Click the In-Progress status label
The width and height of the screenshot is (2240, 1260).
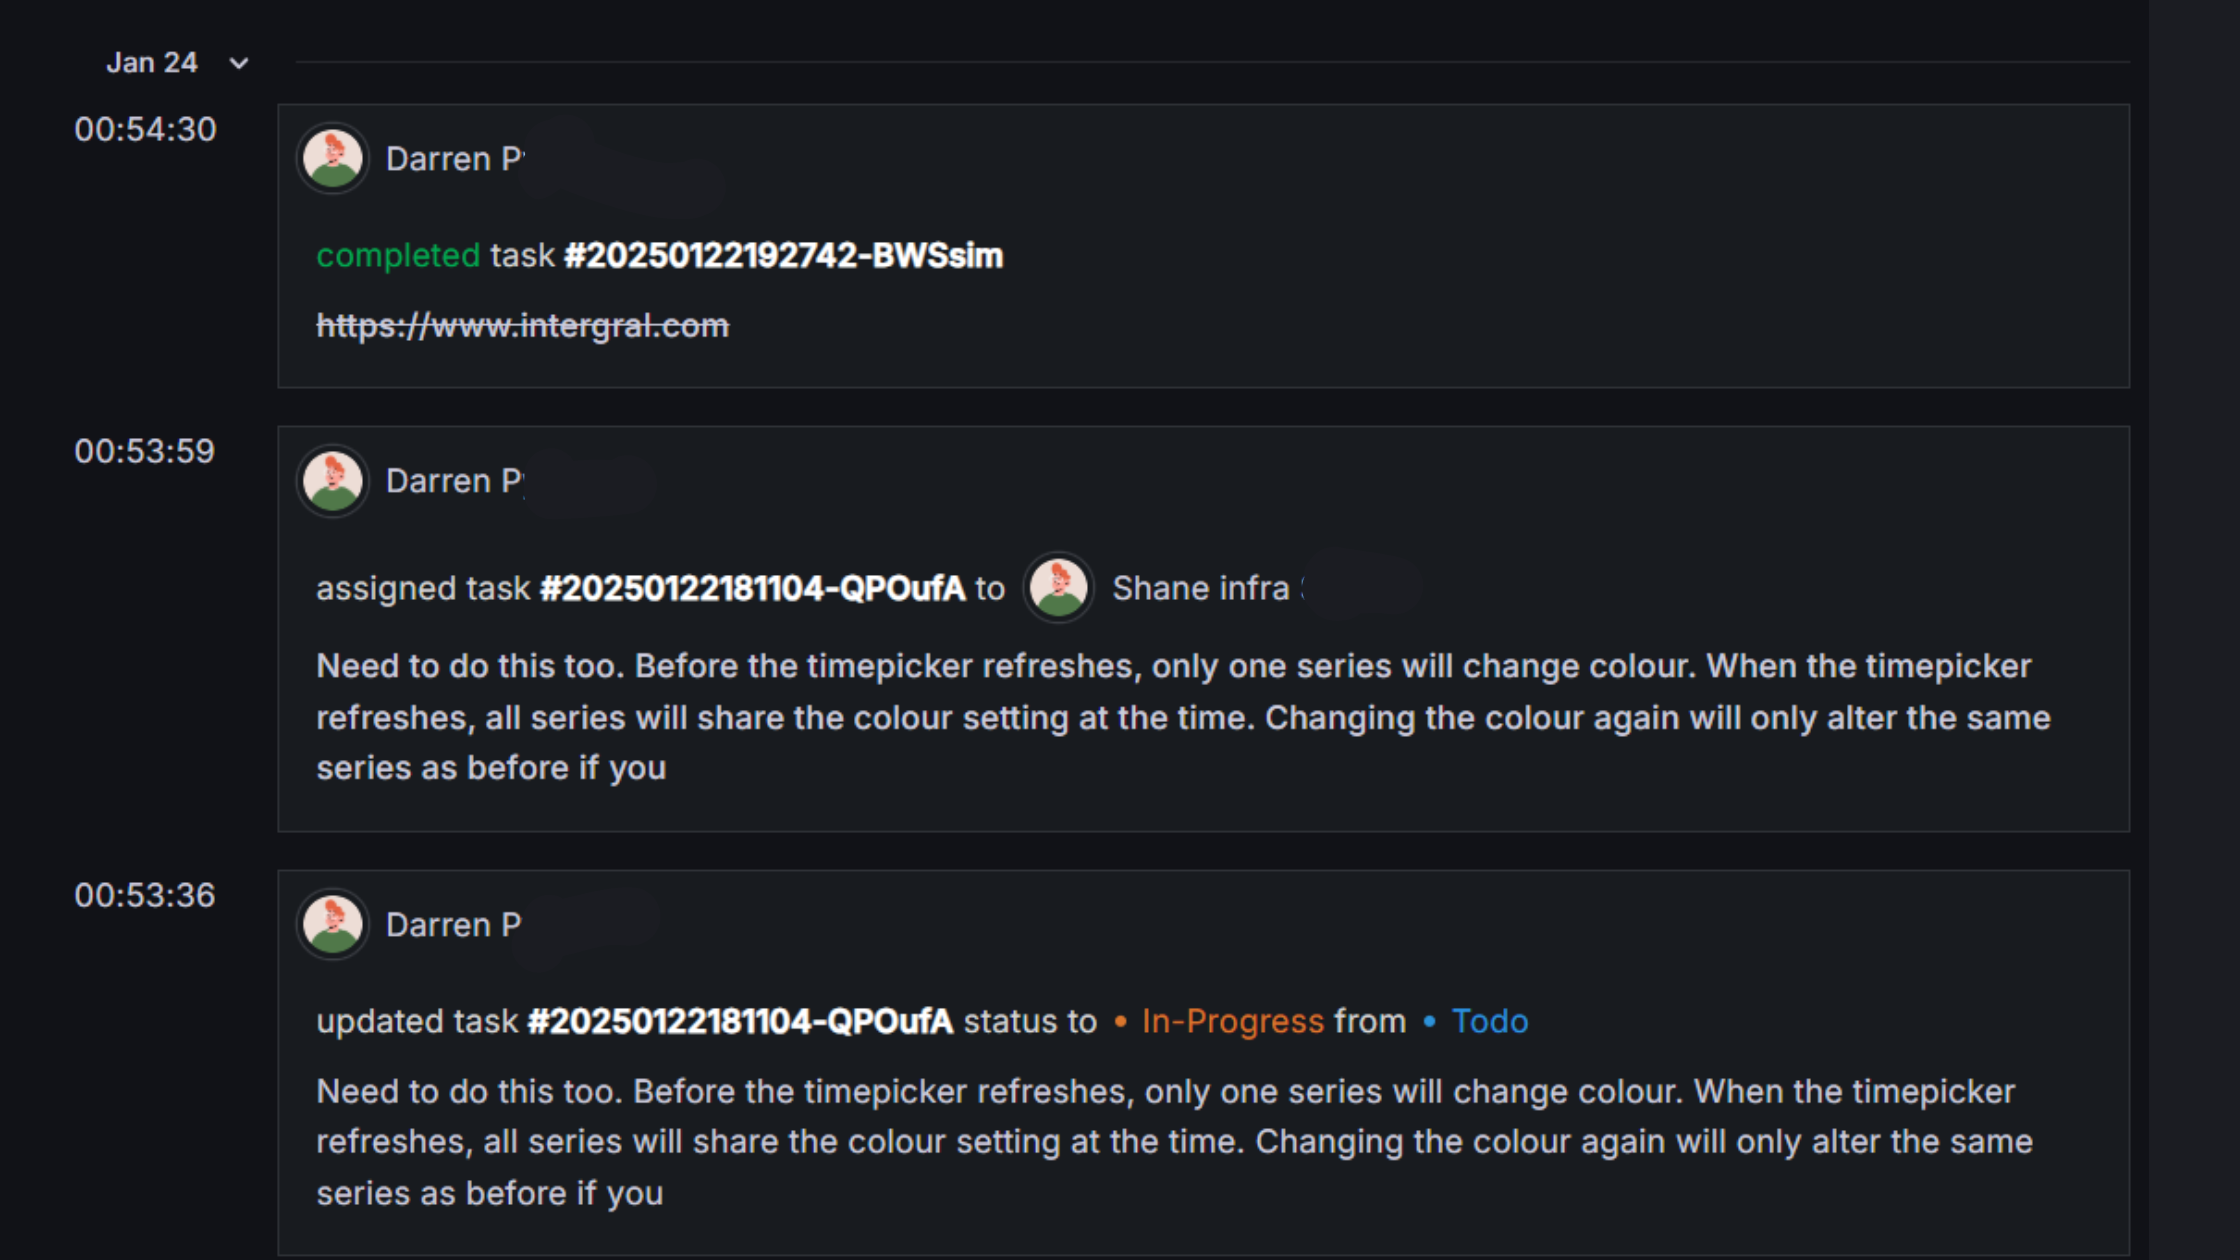pos(1231,1021)
